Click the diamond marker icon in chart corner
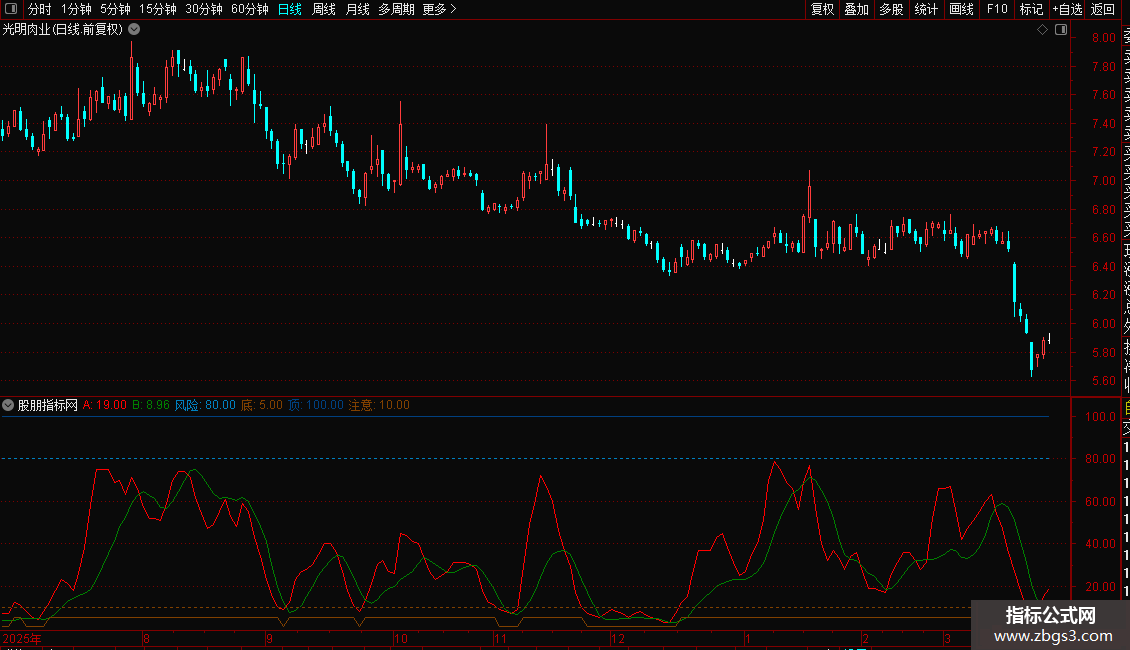The image size is (1130, 650). (1042, 30)
